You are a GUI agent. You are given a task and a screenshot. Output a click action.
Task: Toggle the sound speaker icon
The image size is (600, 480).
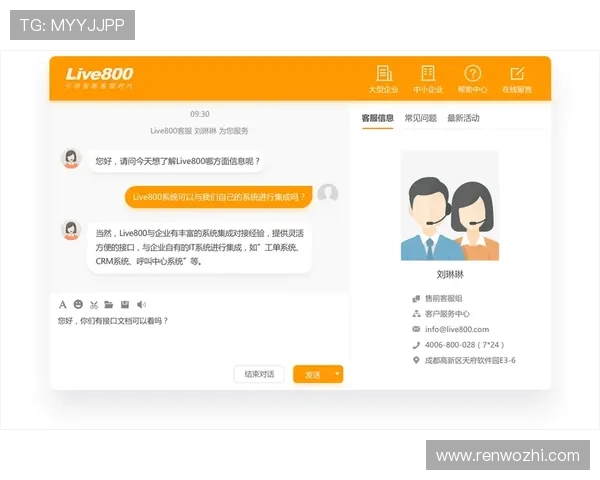[x=141, y=304]
